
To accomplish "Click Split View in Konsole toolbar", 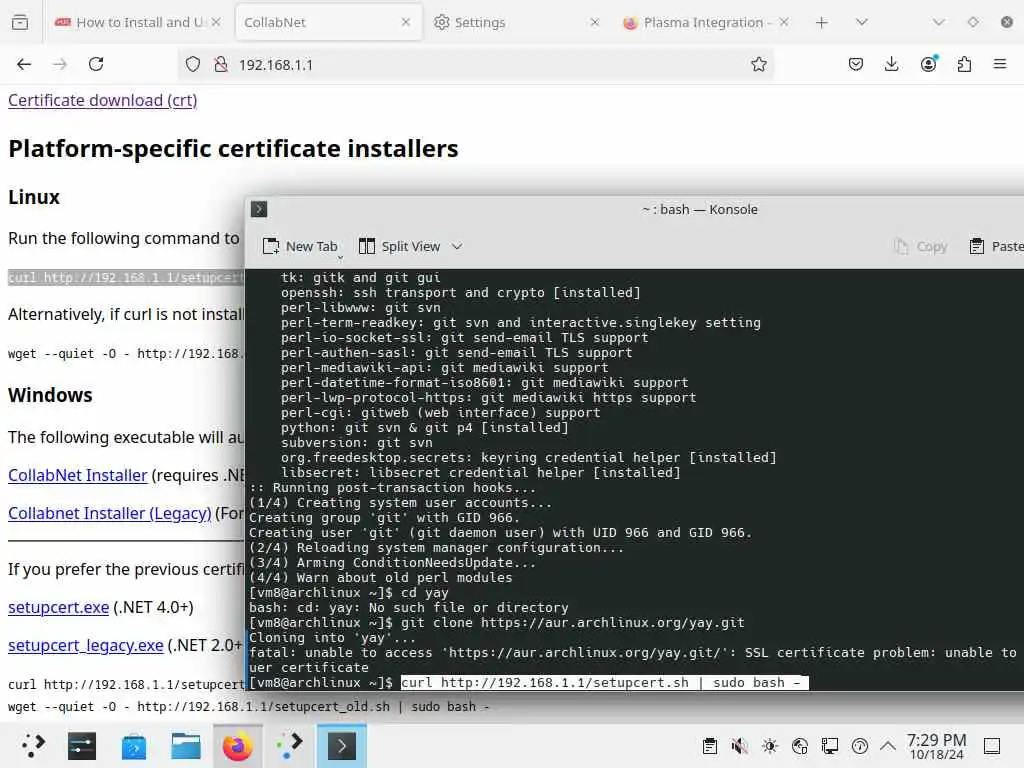I will 400,246.
